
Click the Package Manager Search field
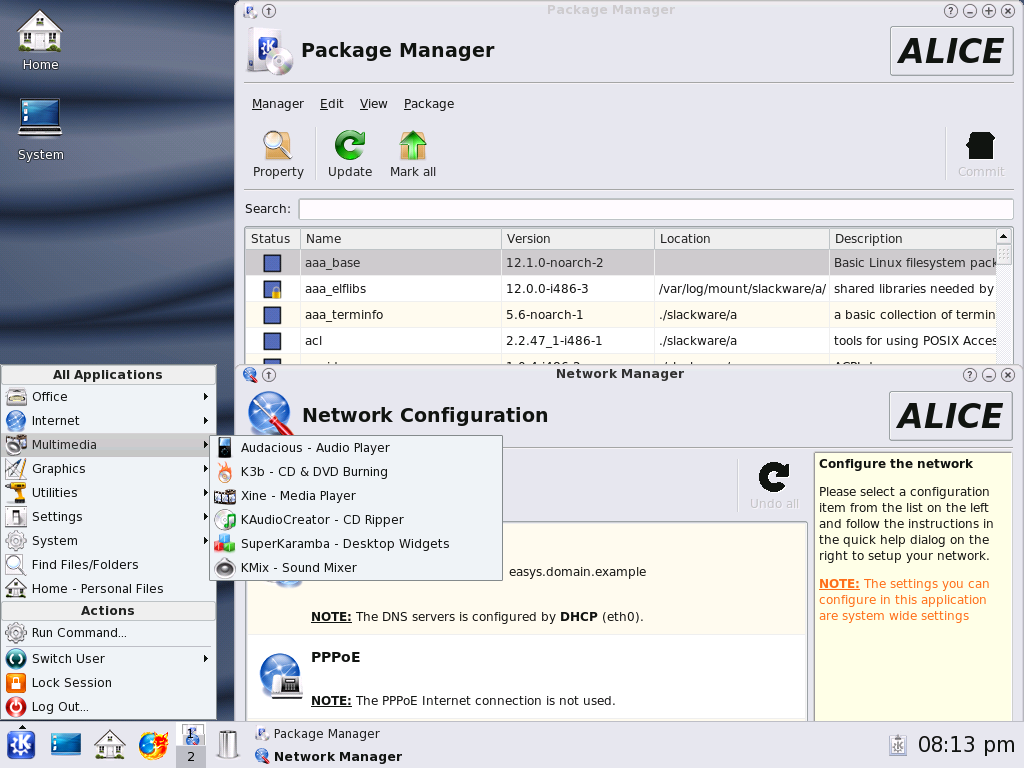pyautogui.click(x=656, y=209)
